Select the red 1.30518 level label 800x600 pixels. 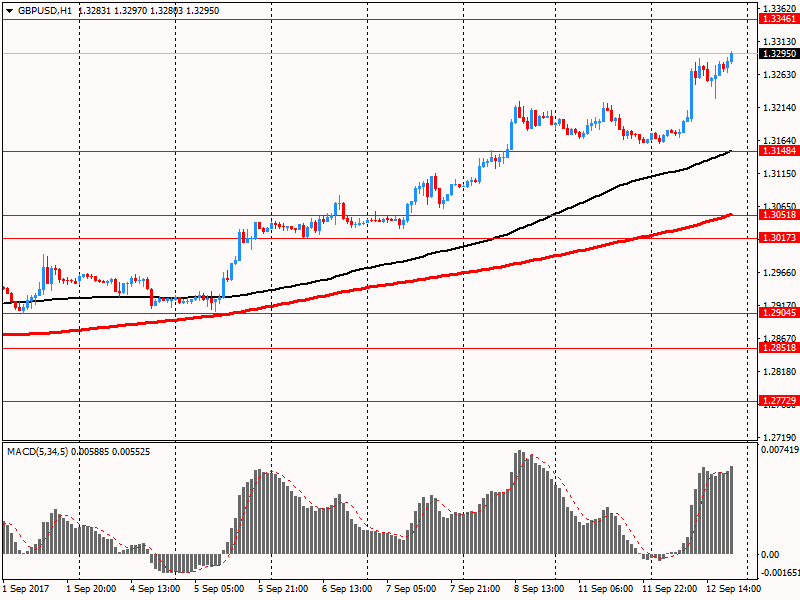click(779, 215)
